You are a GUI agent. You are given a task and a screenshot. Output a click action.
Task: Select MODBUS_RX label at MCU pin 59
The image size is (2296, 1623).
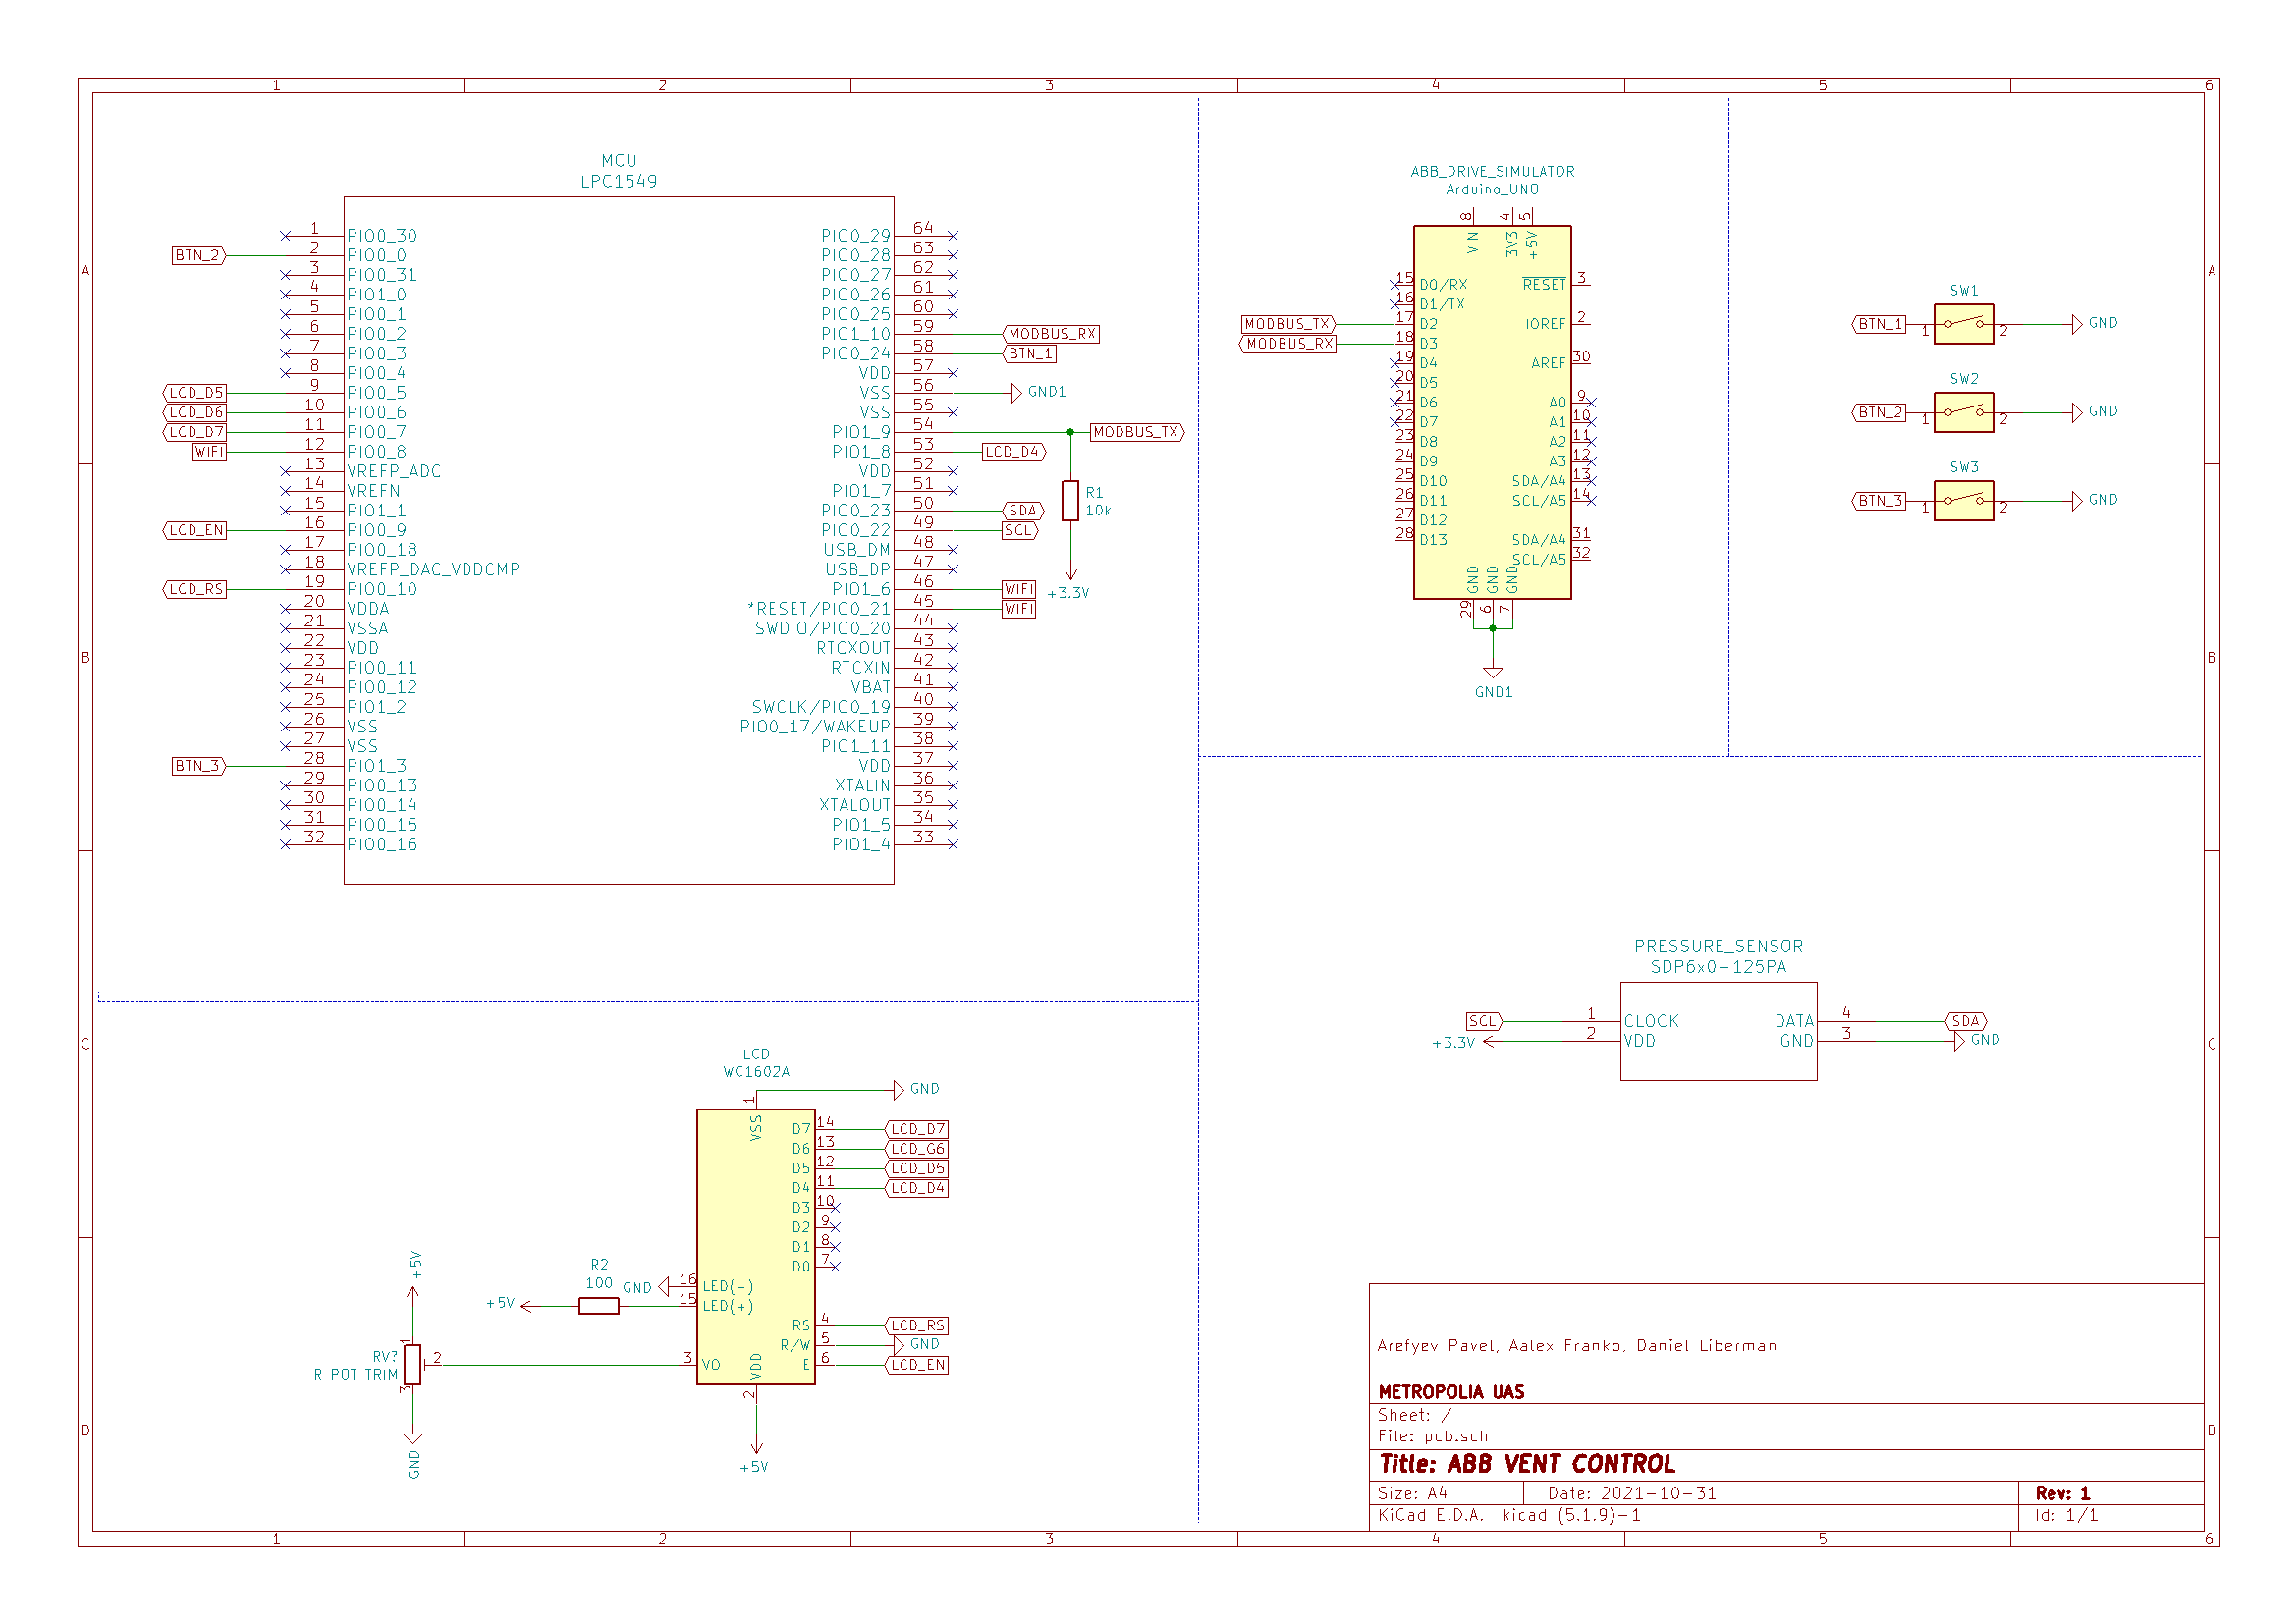tap(1051, 334)
